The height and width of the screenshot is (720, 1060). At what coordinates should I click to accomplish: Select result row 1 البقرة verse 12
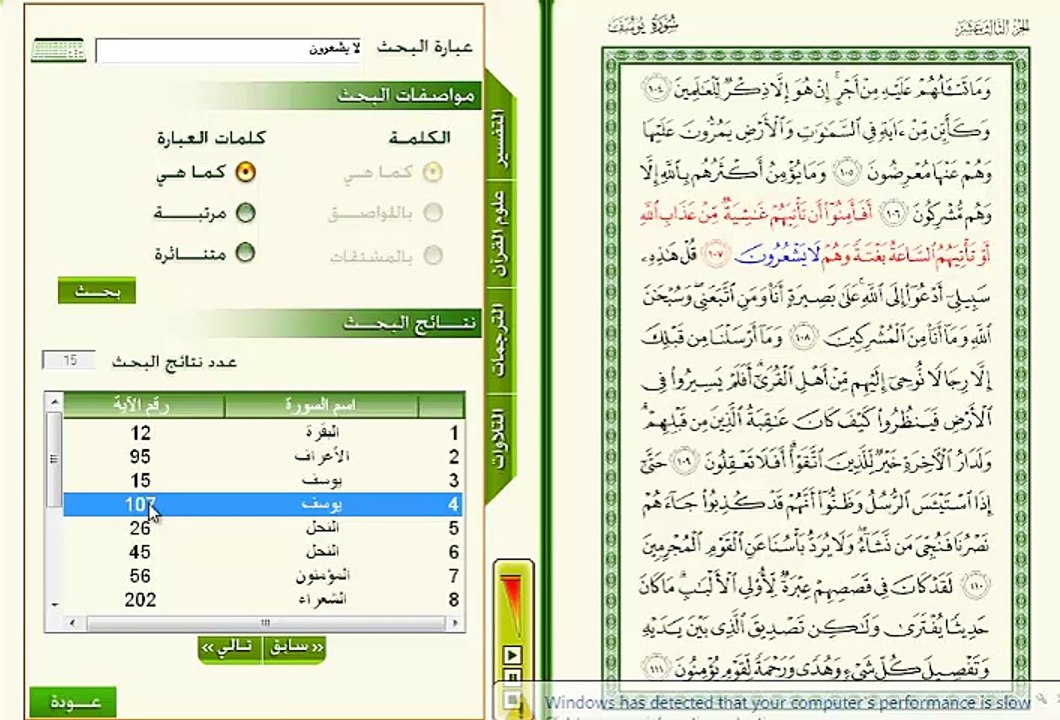coord(264,433)
